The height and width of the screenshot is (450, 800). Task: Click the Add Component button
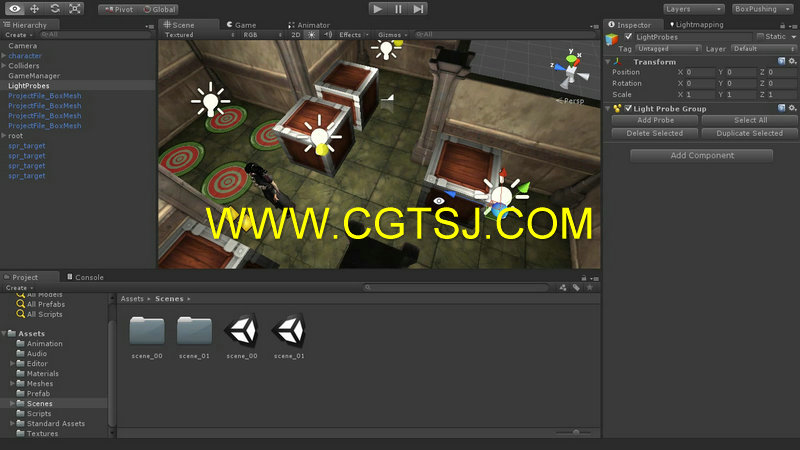point(702,156)
